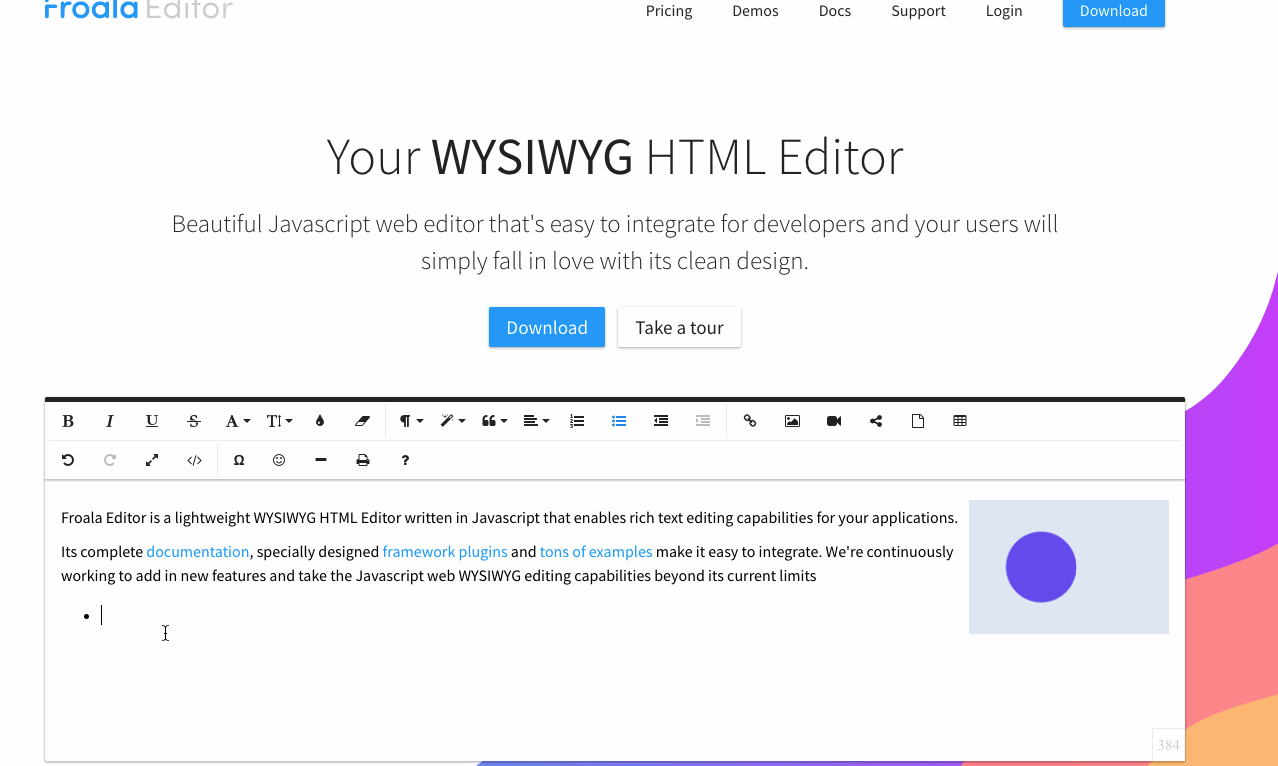This screenshot has height=766, width=1278.
Task: Open the Pricing nav item
Action: coord(669,11)
